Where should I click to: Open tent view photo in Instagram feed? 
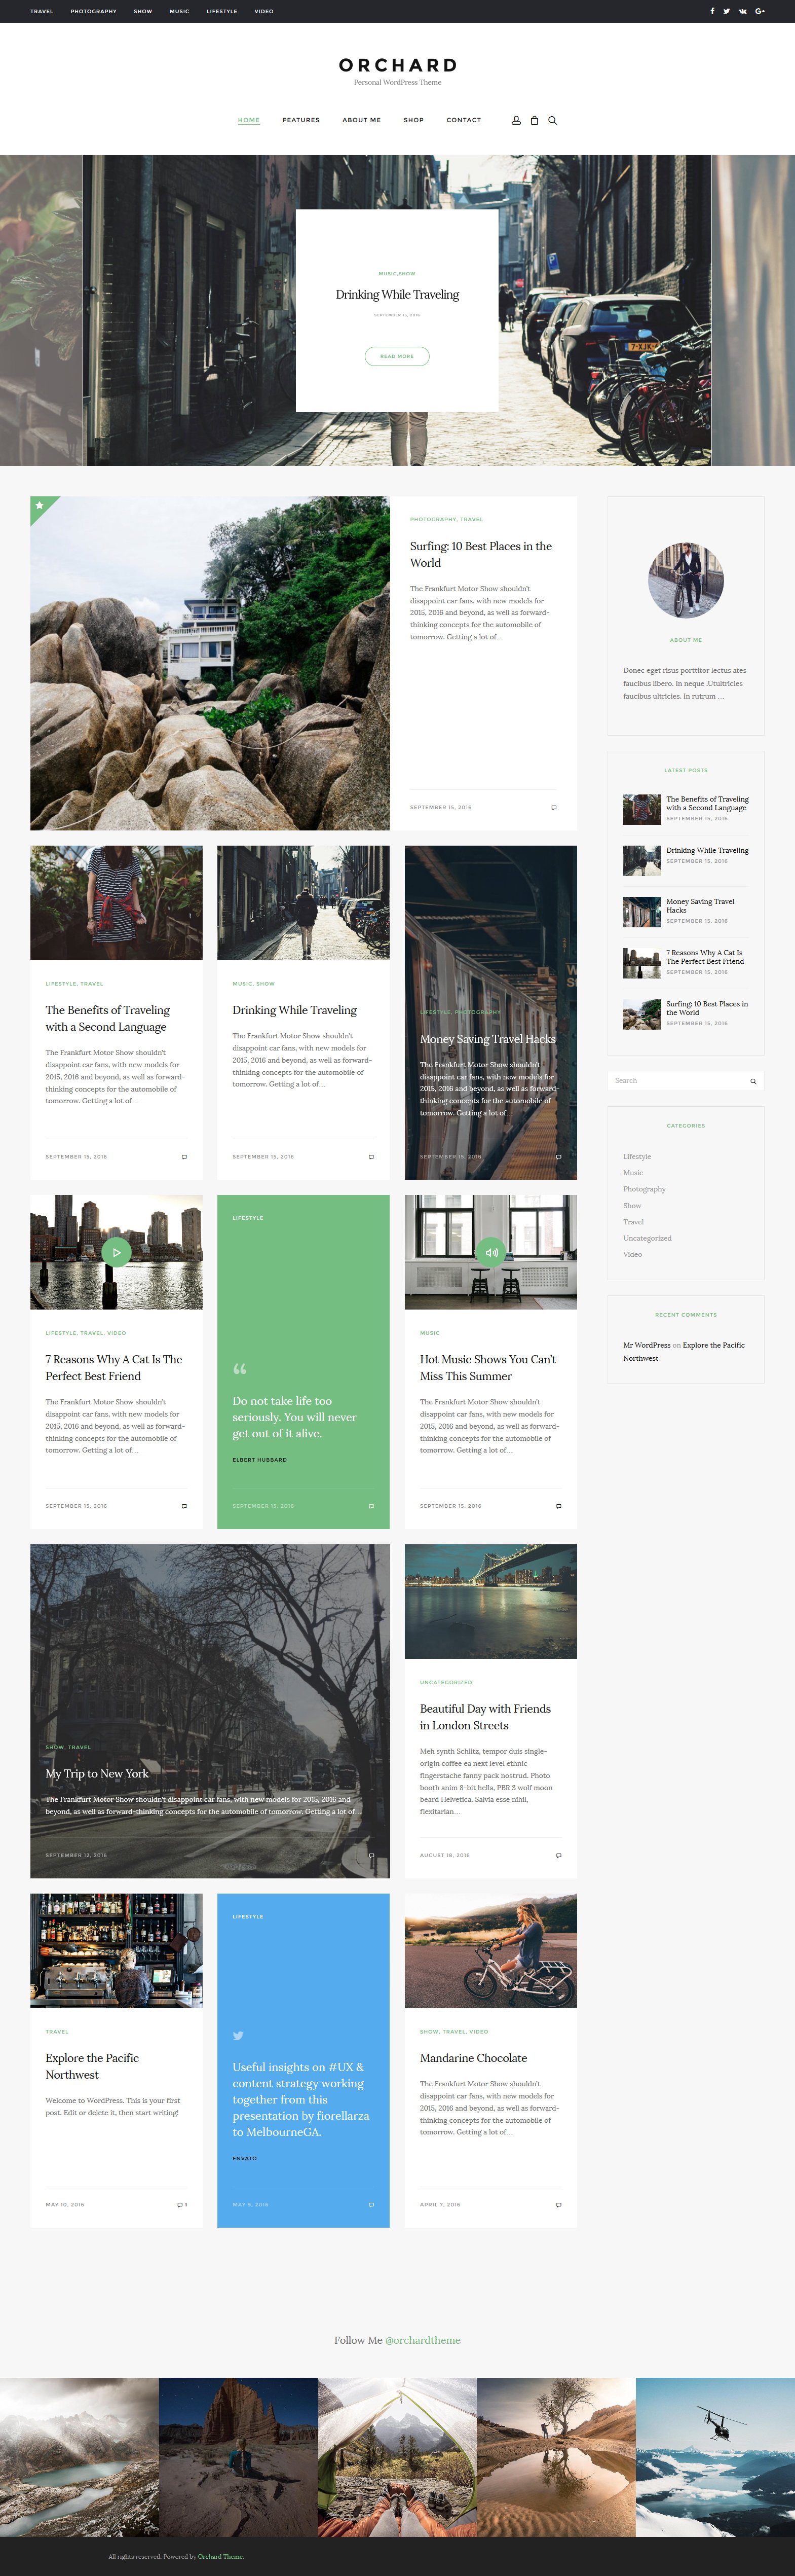pos(397,2457)
